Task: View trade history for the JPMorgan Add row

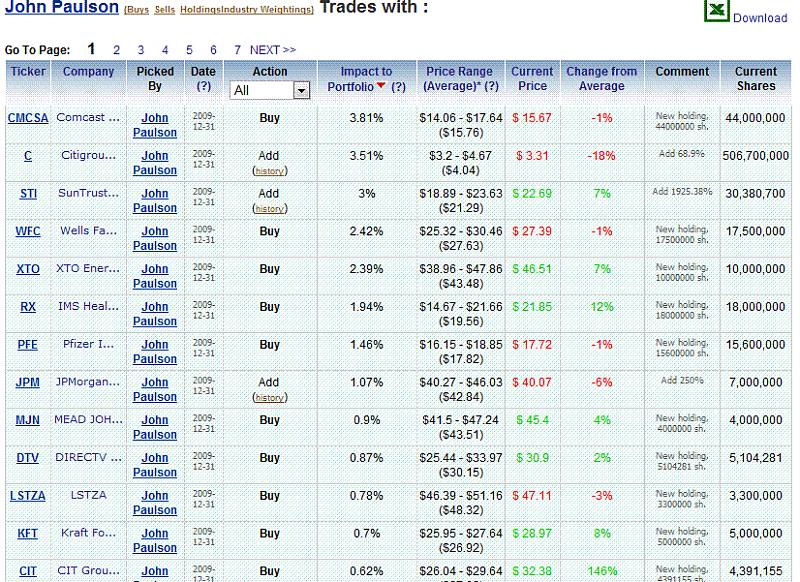Action: tap(270, 397)
